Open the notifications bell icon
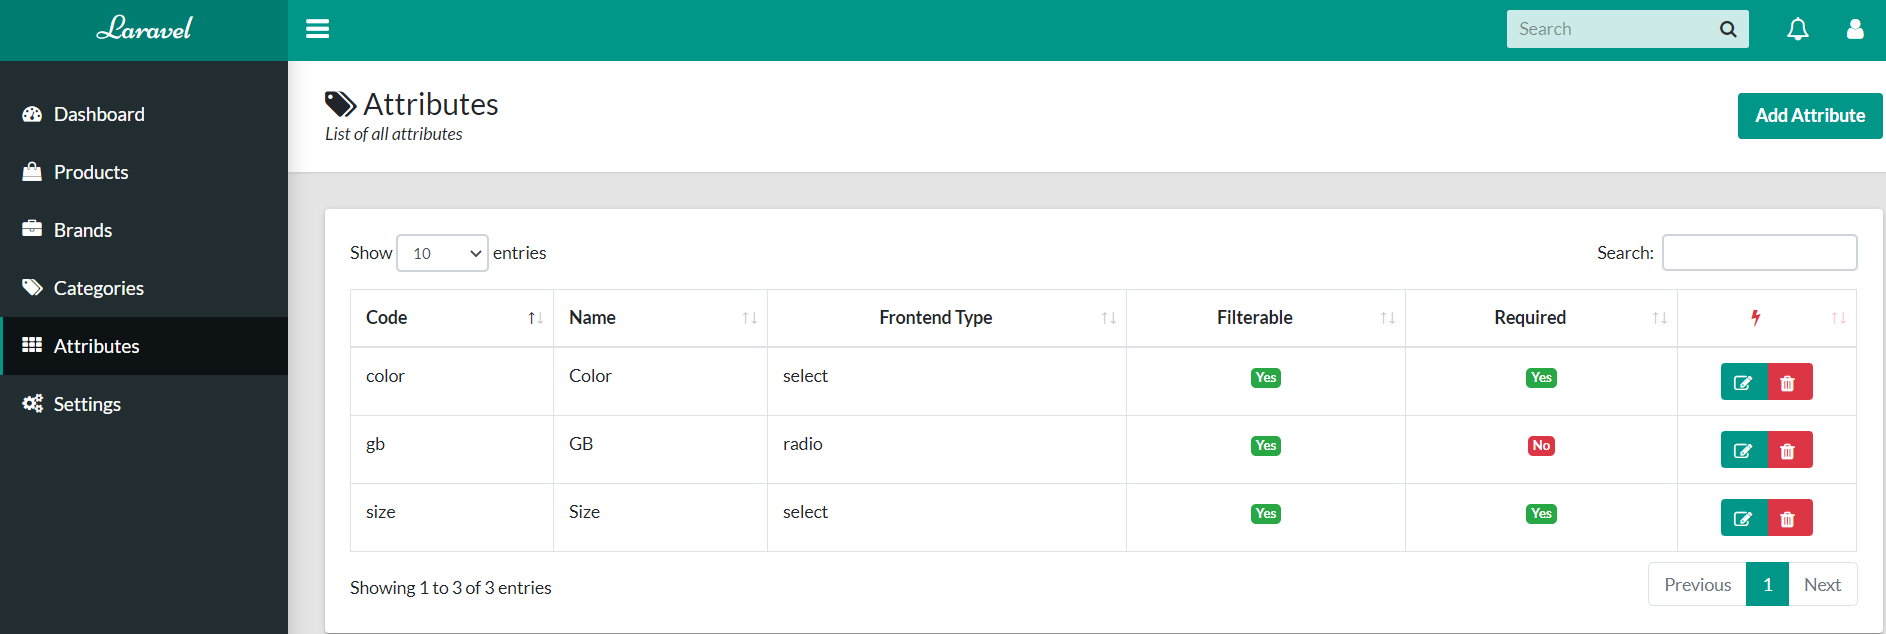 pyautogui.click(x=1798, y=29)
